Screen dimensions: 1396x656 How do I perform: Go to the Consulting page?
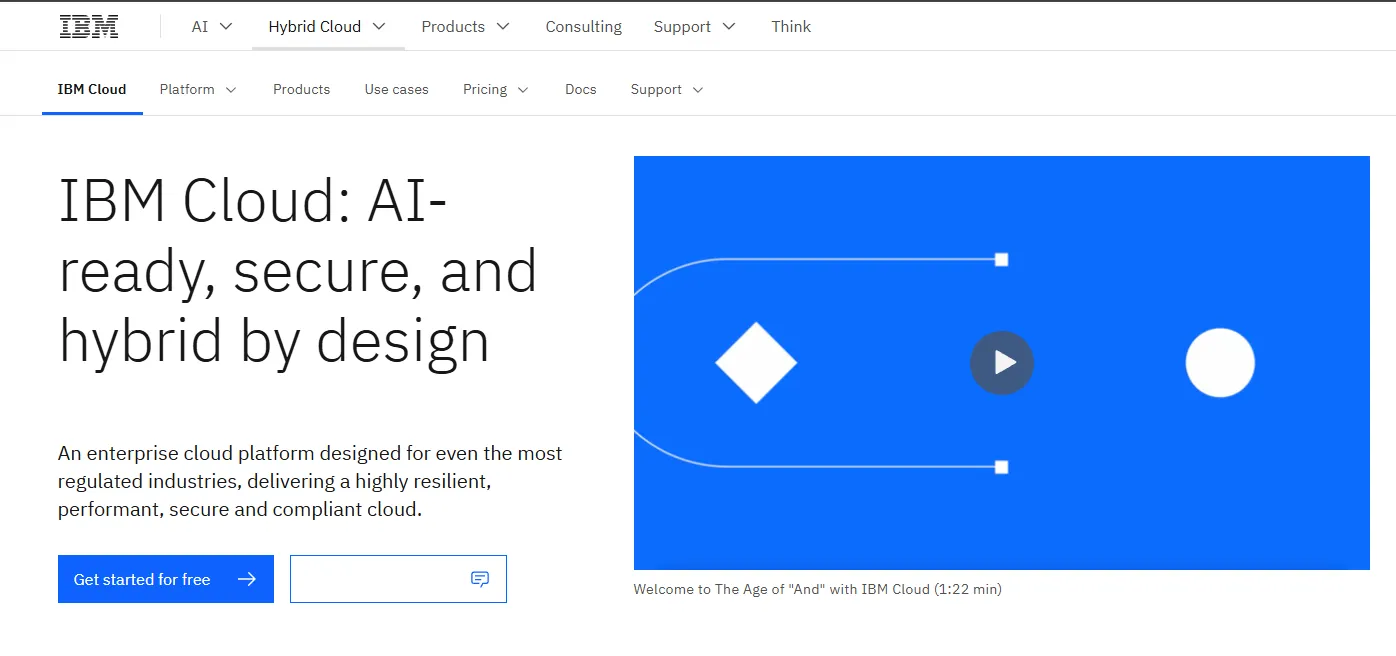point(584,27)
